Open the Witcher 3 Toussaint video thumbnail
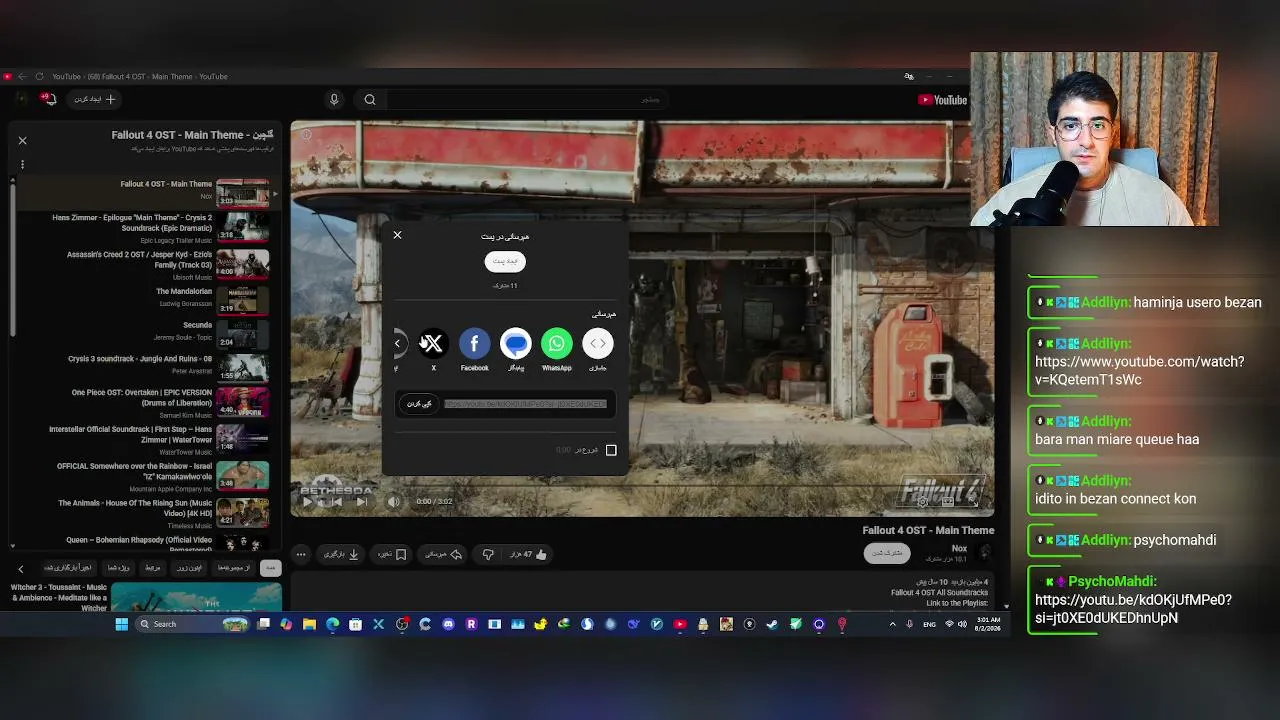This screenshot has width=1280, height=720. (x=196, y=597)
